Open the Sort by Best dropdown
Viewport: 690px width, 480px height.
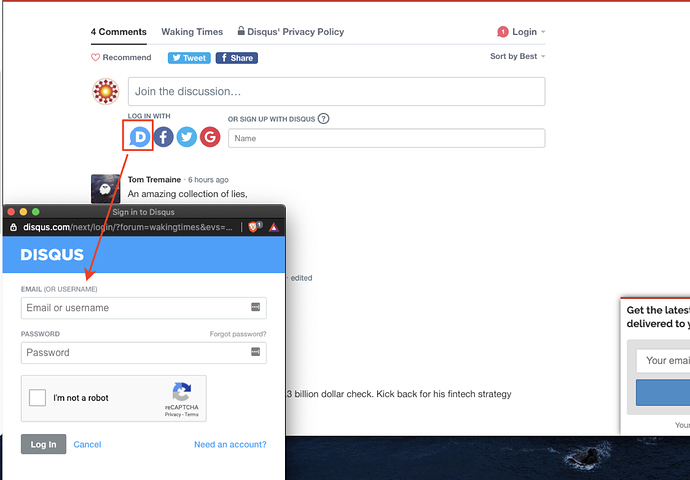tap(518, 56)
